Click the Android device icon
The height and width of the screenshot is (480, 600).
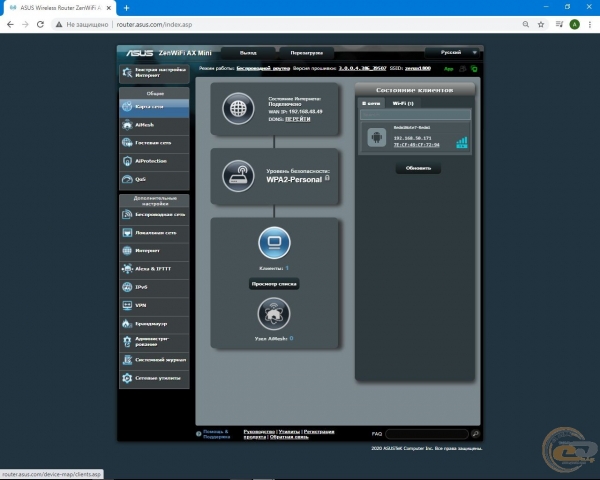[377, 137]
